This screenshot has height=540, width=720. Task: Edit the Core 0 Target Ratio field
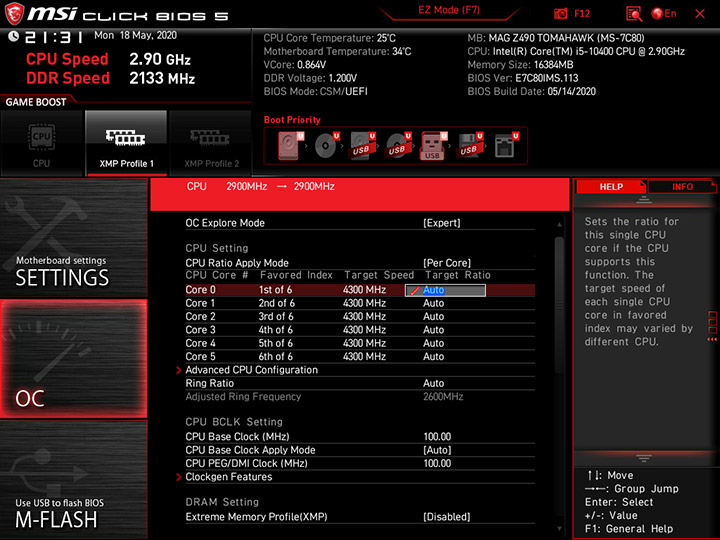point(445,290)
